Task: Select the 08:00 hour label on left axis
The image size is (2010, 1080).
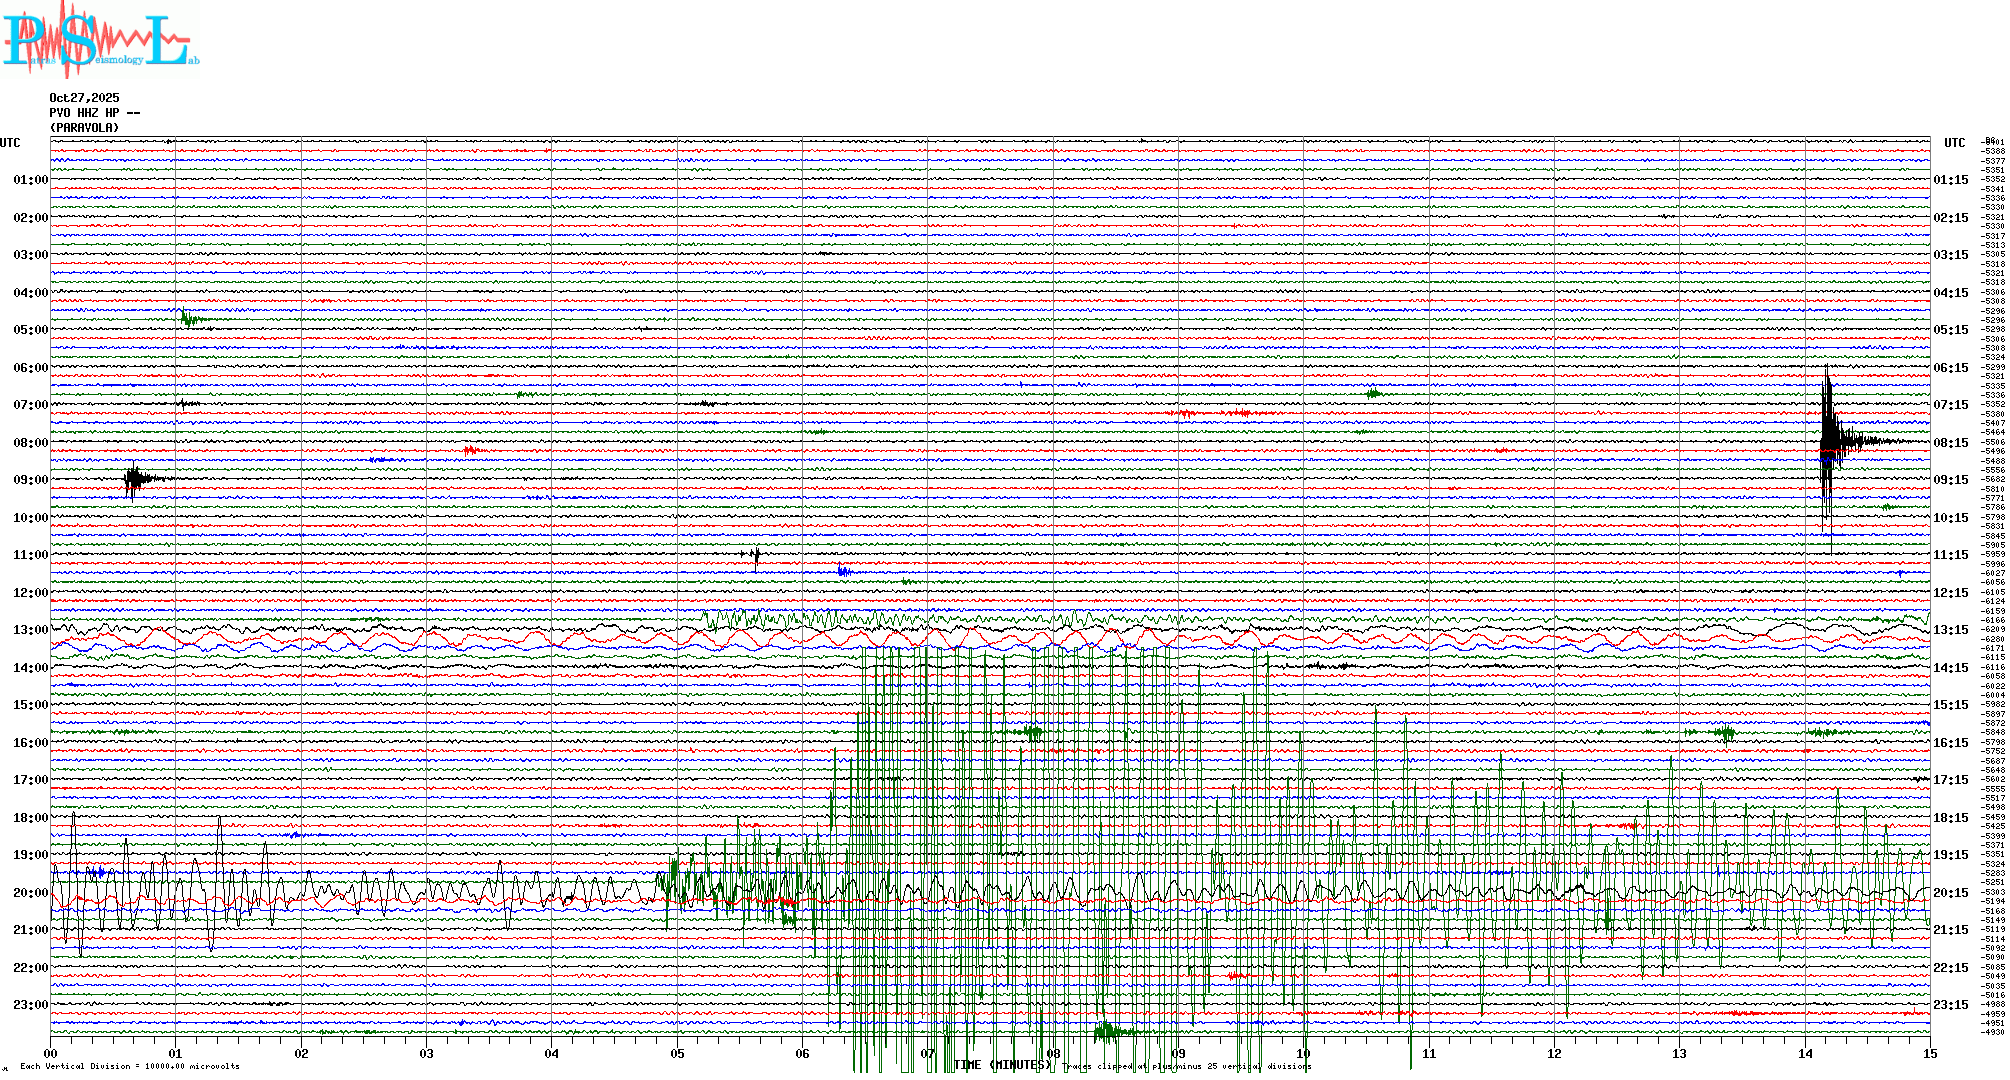Action: 30,443
